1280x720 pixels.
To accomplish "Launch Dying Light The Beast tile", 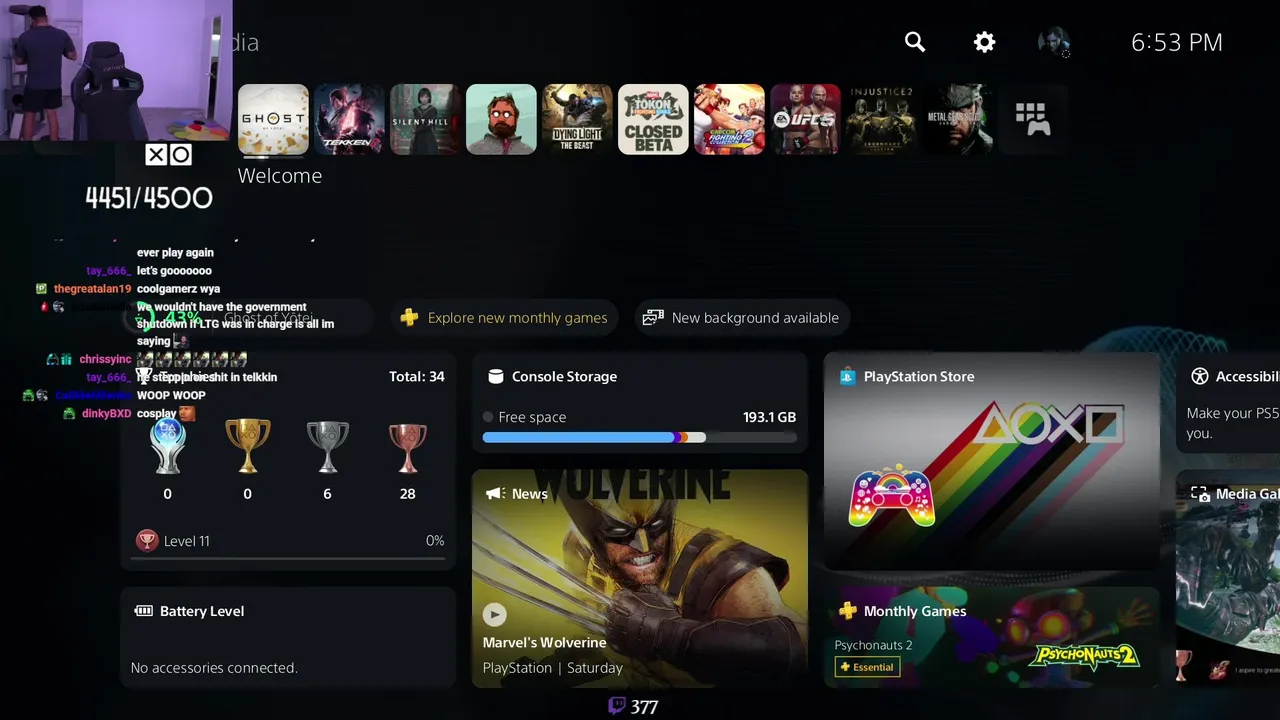I will pyautogui.click(x=577, y=119).
